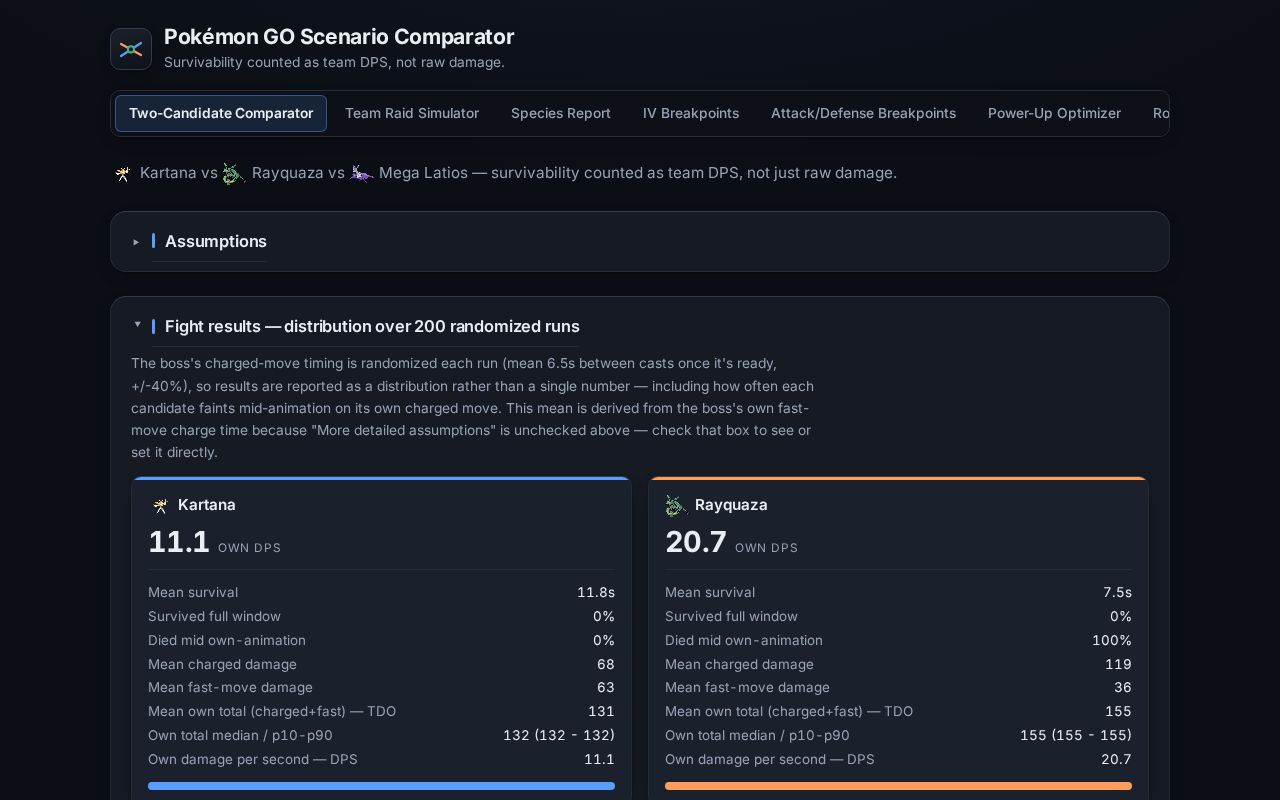Open the Power-Up Optimizer tab
Viewport: 1280px width, 800px height.
pos(1054,113)
